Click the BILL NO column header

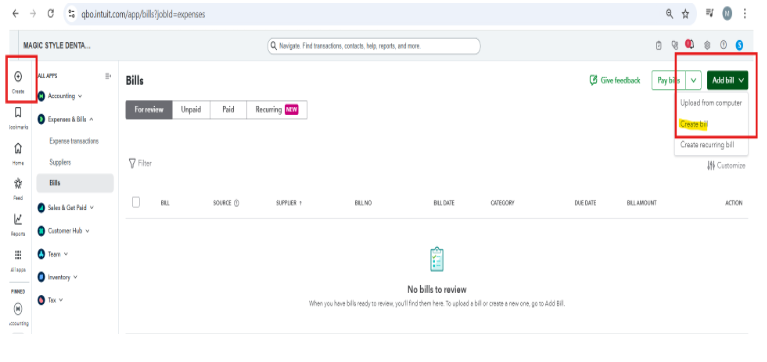(x=363, y=203)
